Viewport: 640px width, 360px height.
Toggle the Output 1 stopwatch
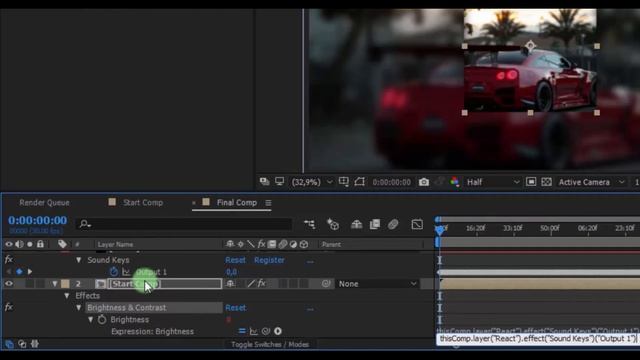[114, 272]
